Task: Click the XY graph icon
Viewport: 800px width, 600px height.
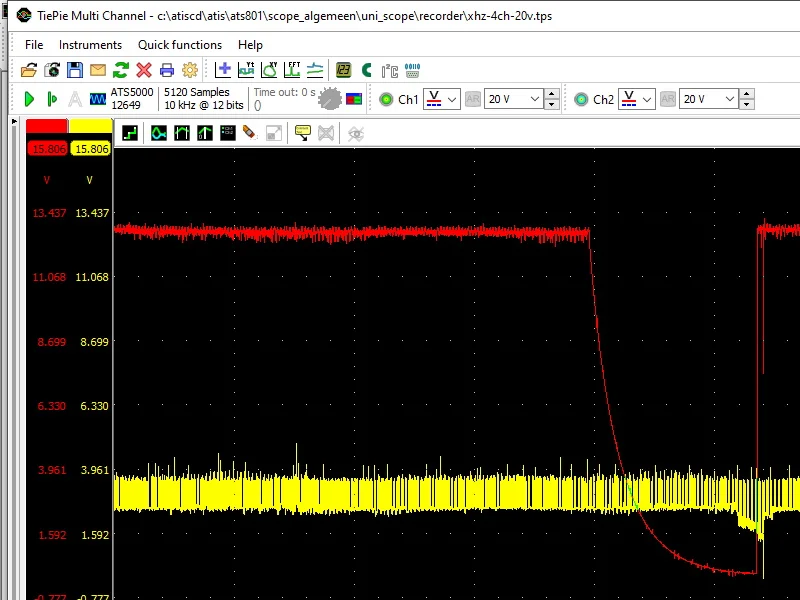Action: [x=269, y=70]
